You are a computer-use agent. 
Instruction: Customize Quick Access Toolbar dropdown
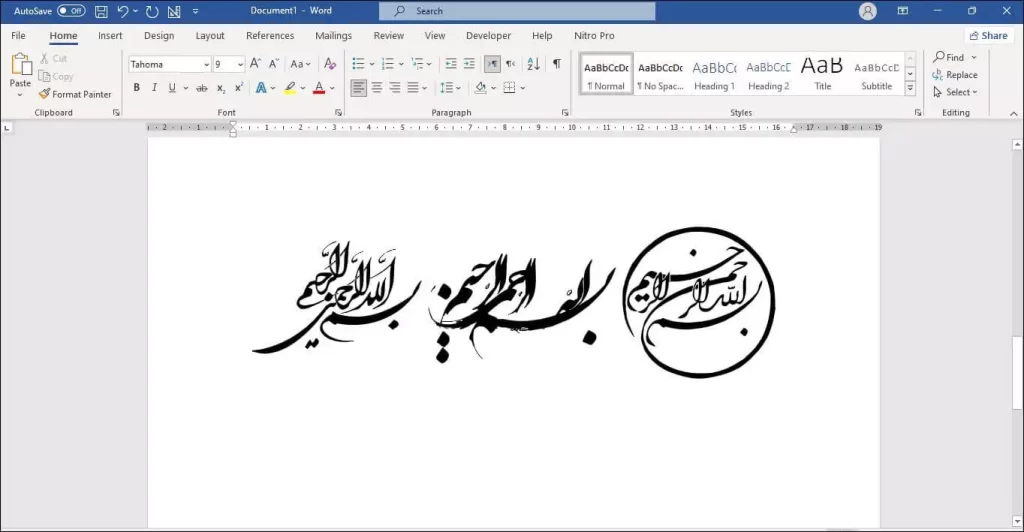coord(195,11)
